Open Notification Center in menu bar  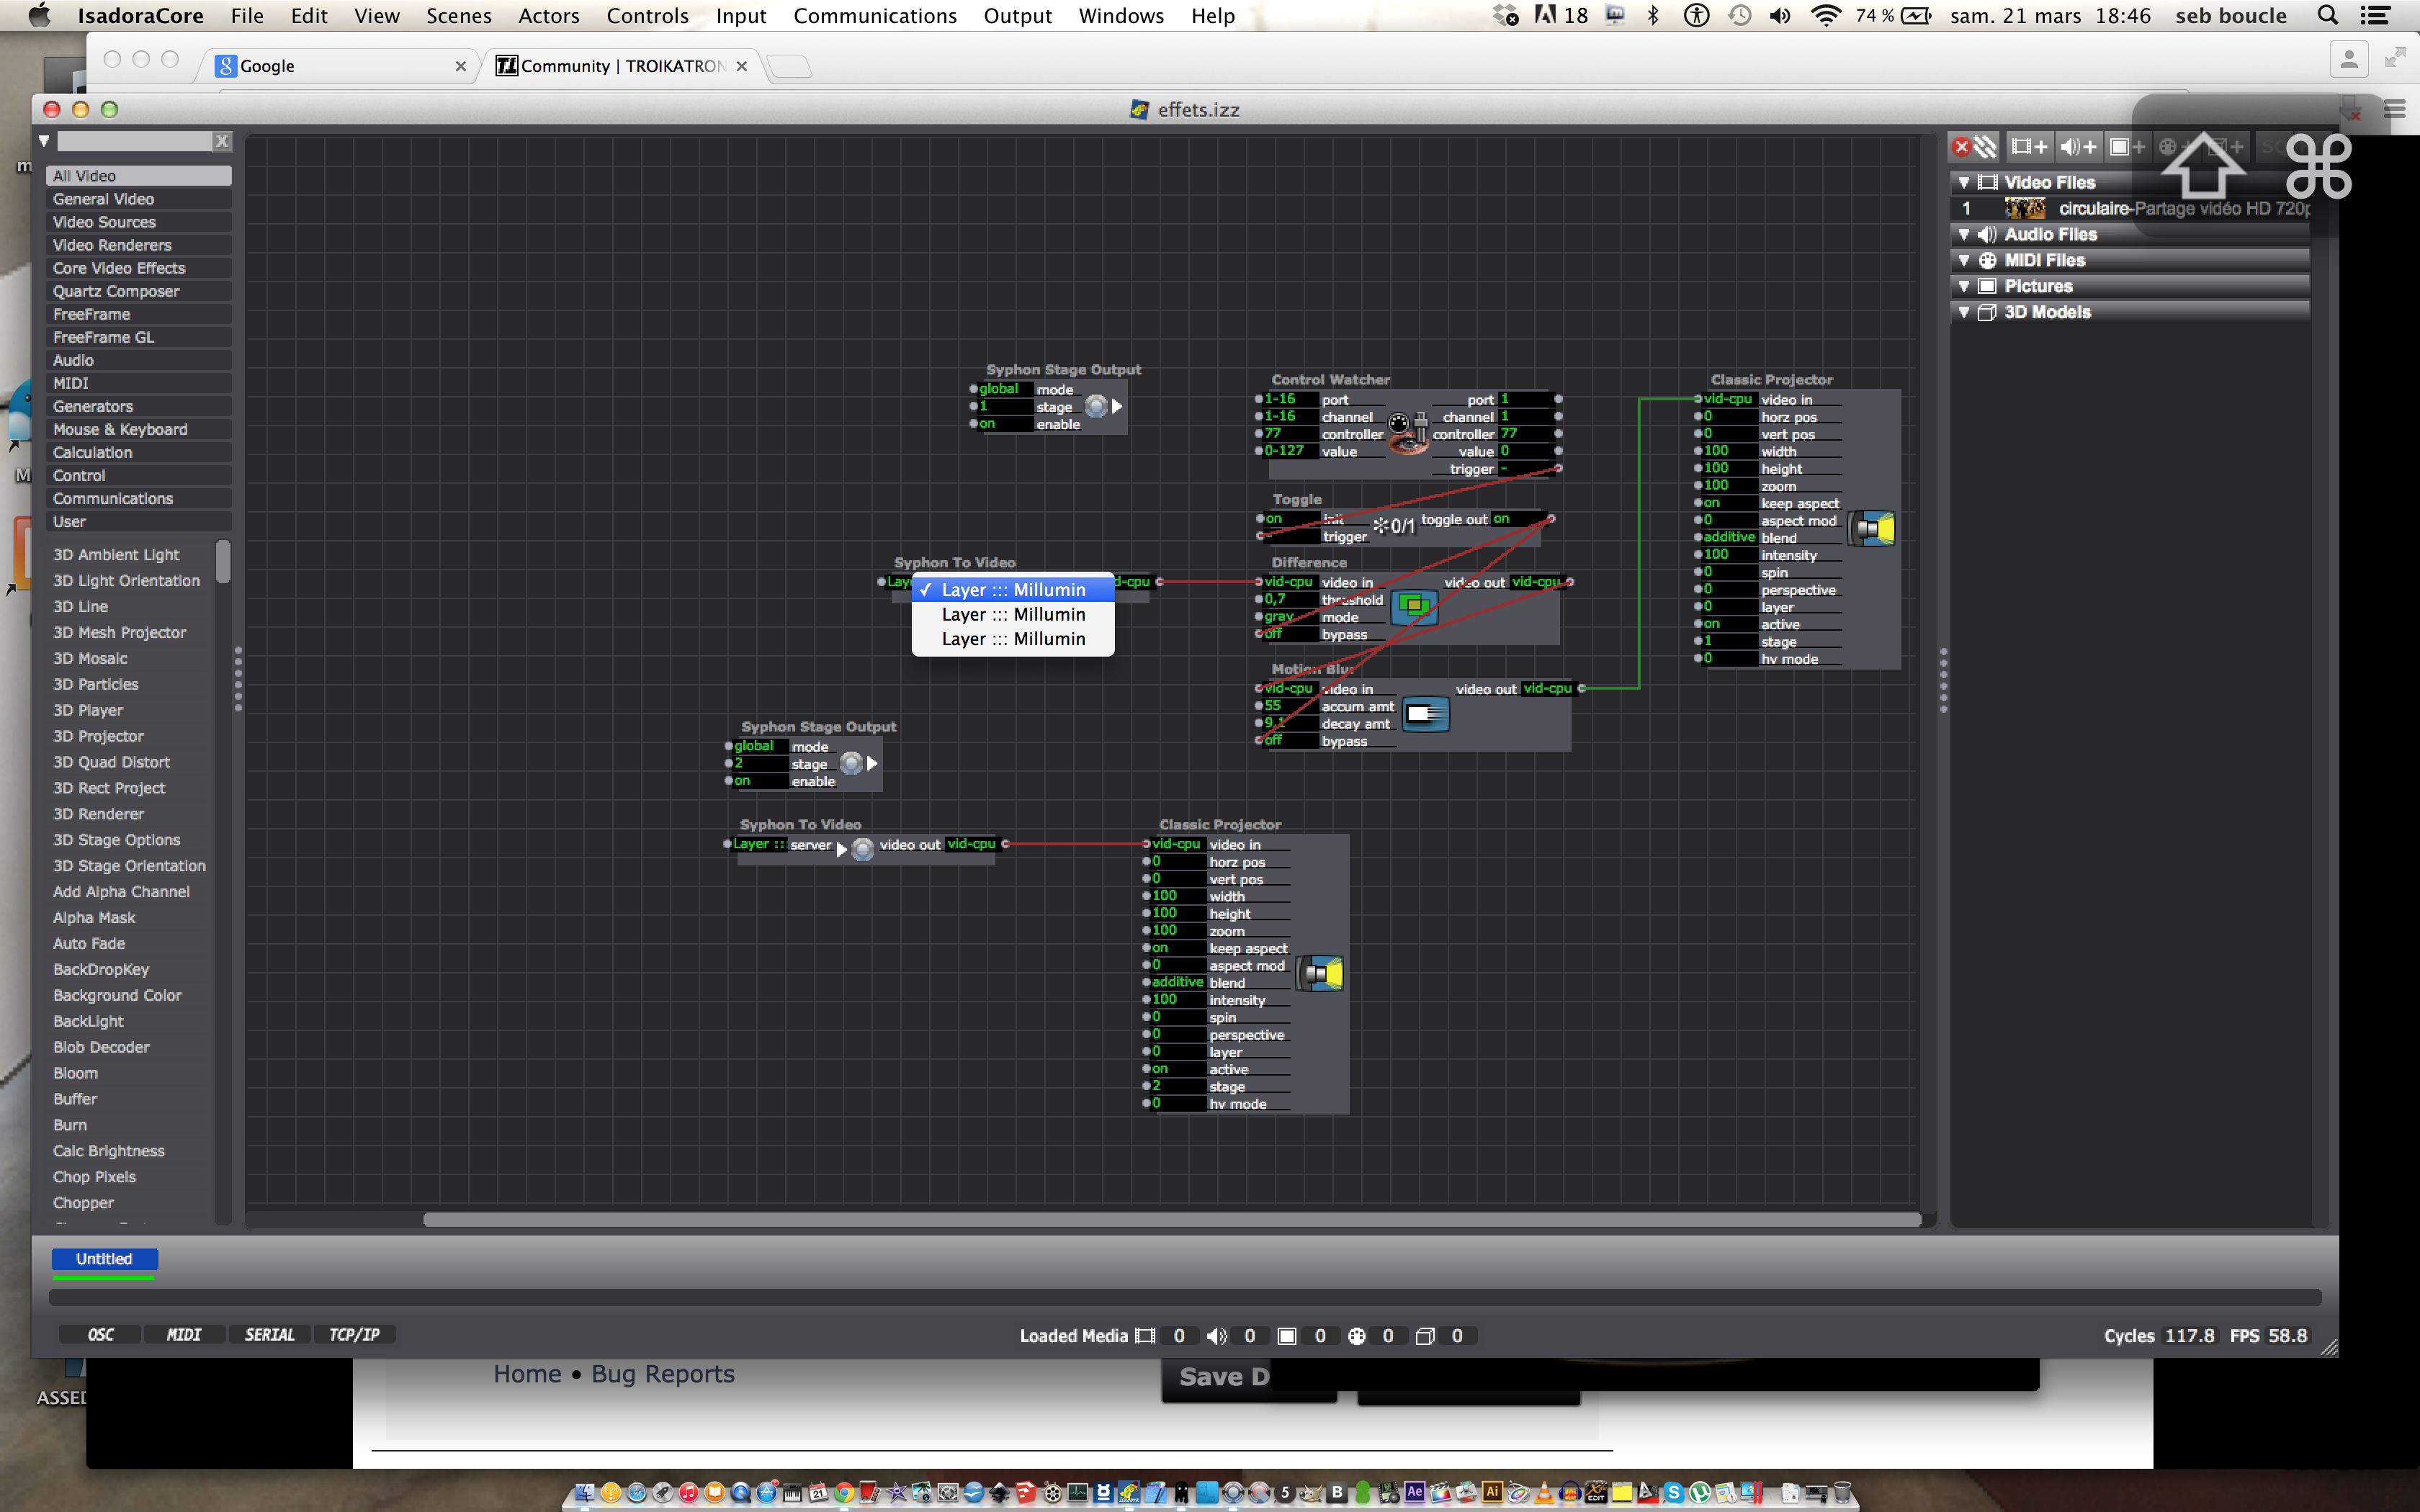[2375, 15]
